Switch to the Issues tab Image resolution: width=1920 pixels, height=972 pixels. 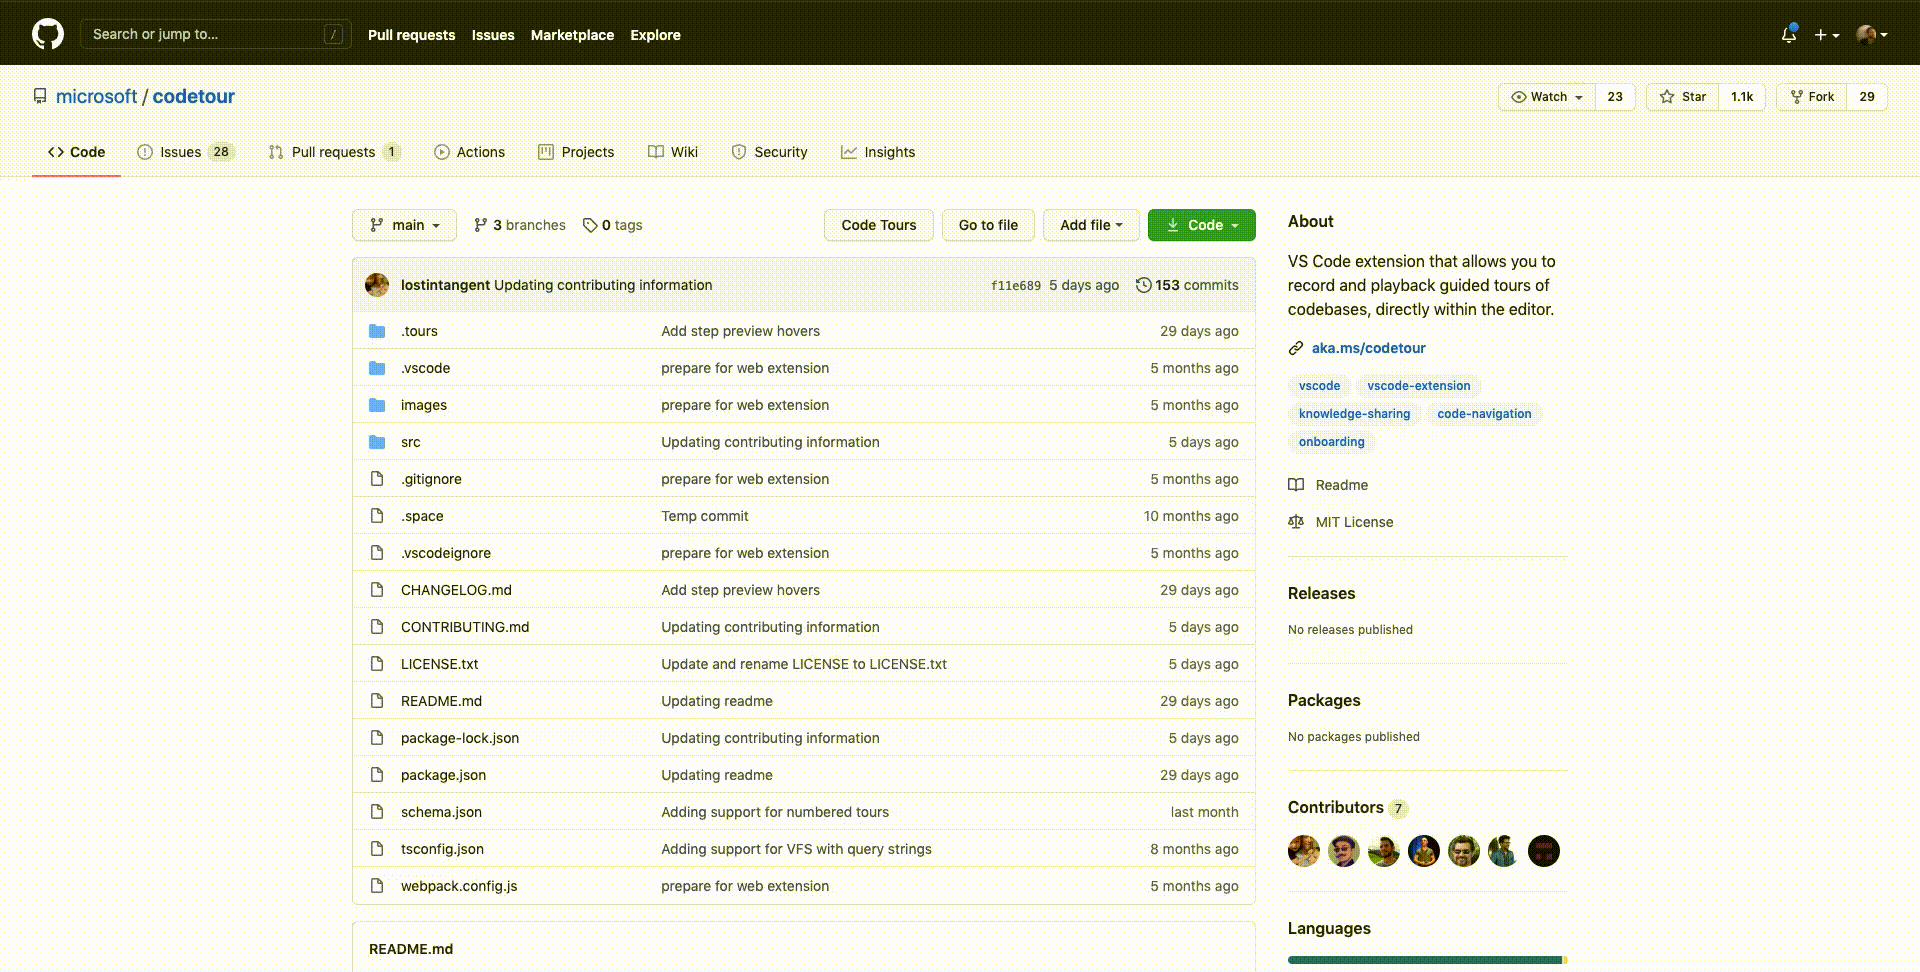click(186, 152)
